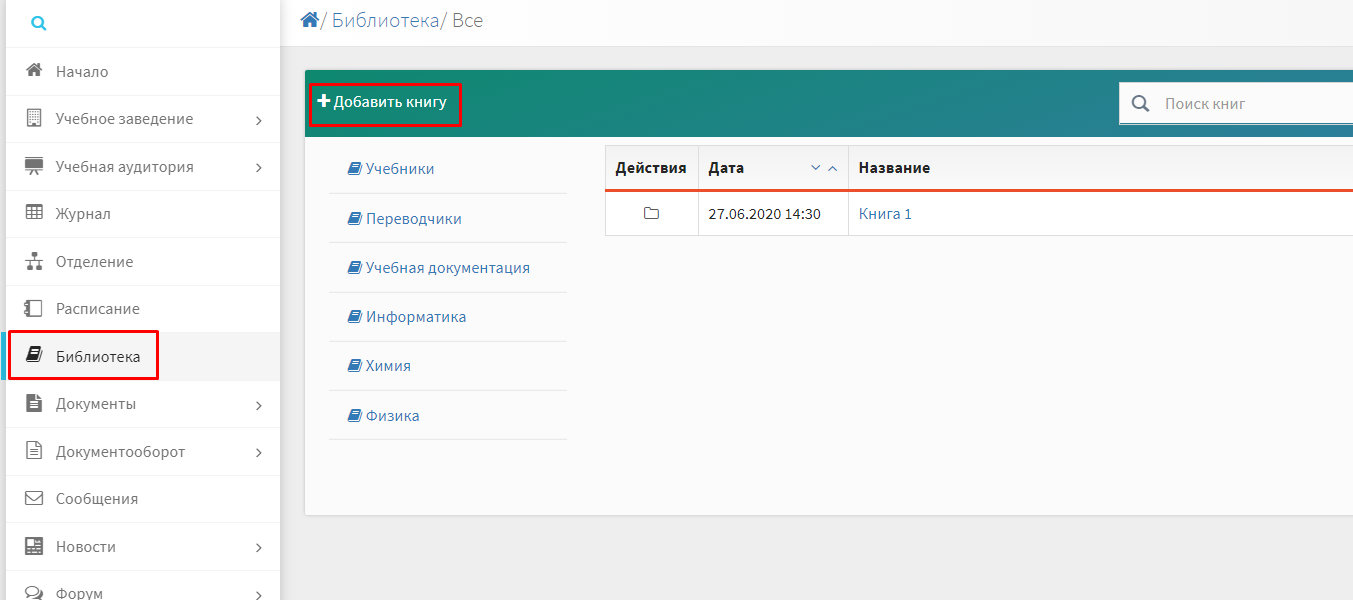Open the Документы menu item label
Screen dimensions: 1353x600
[x=96, y=404]
